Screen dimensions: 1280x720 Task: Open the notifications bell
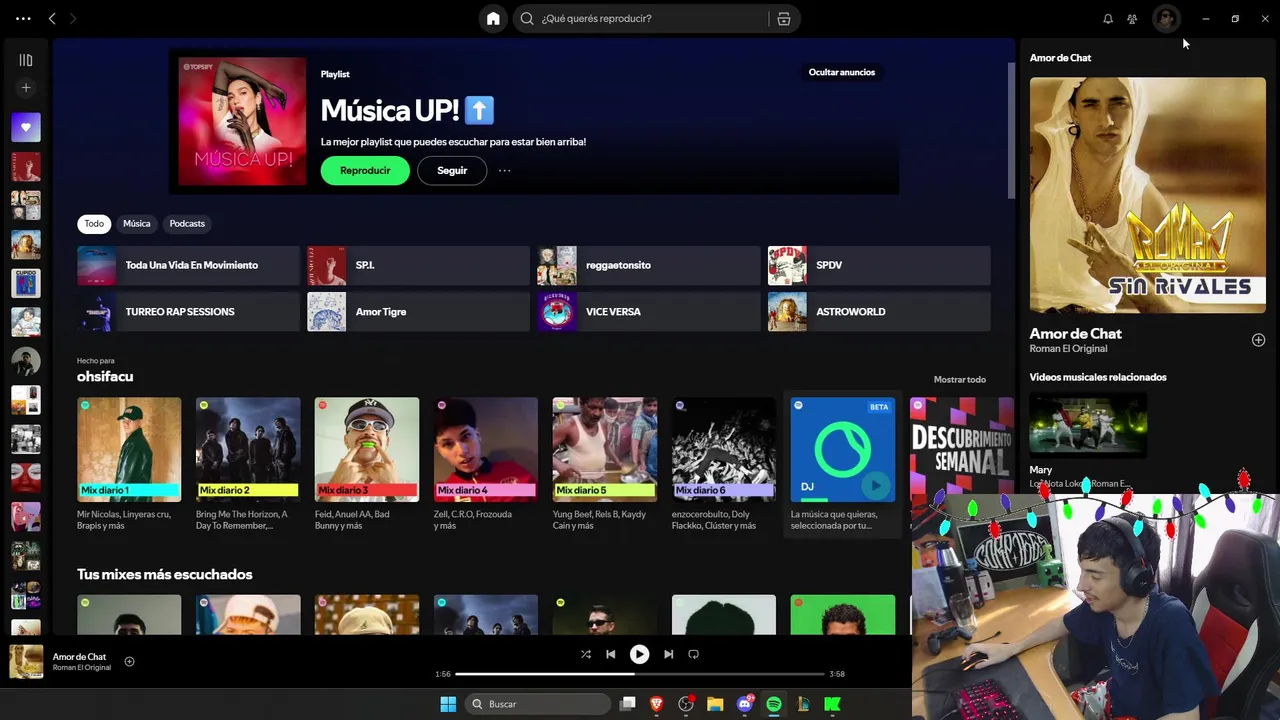tap(1108, 18)
